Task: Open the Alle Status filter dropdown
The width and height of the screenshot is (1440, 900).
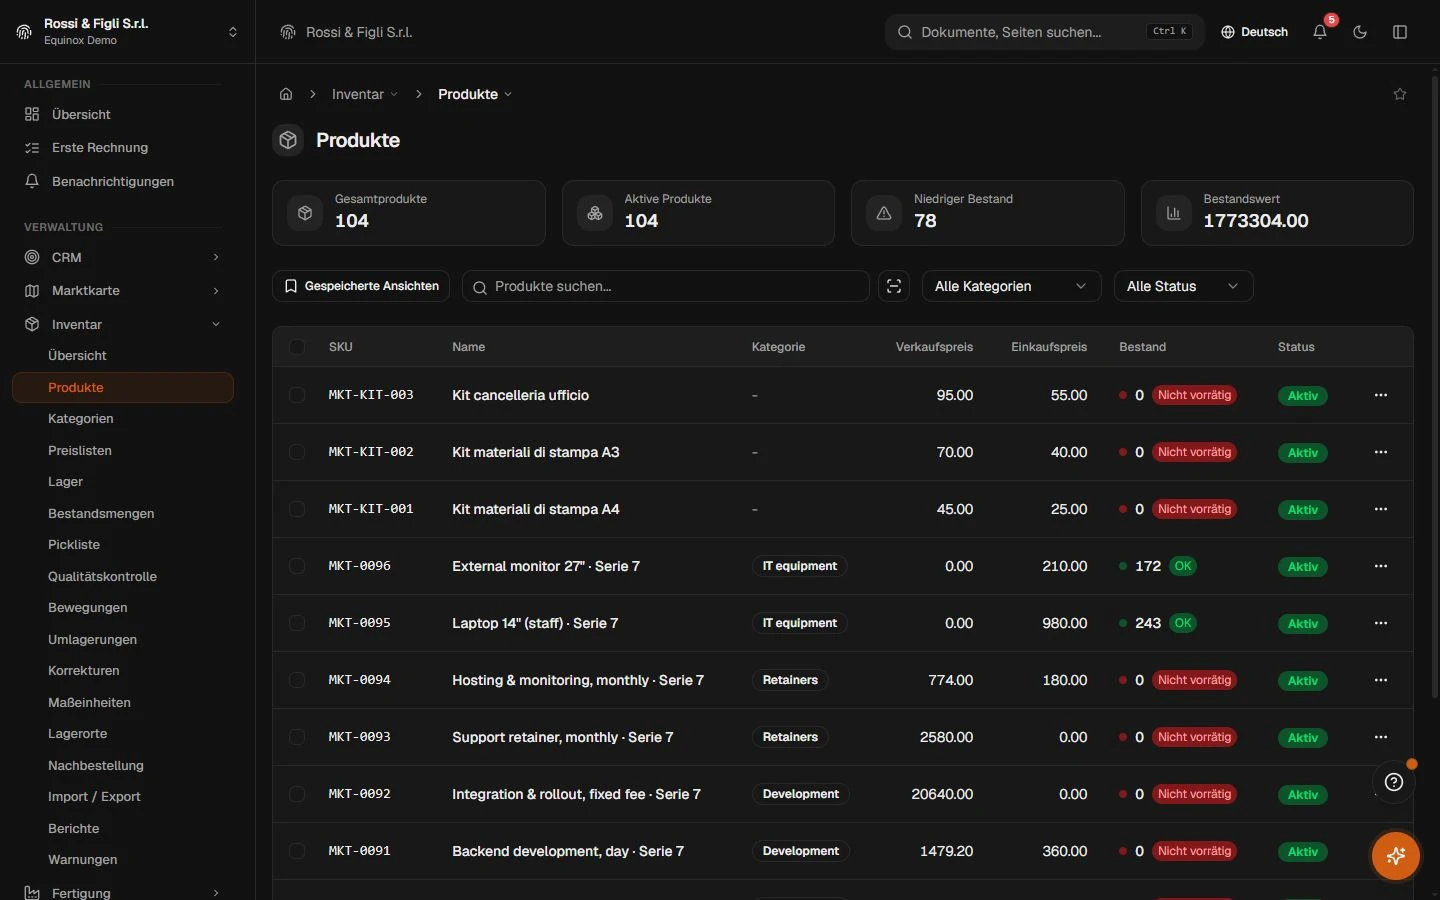Action: (1183, 286)
